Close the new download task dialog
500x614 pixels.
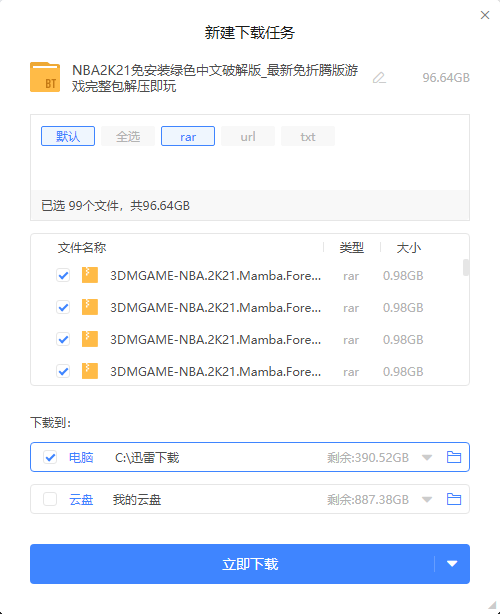[x=485, y=15]
